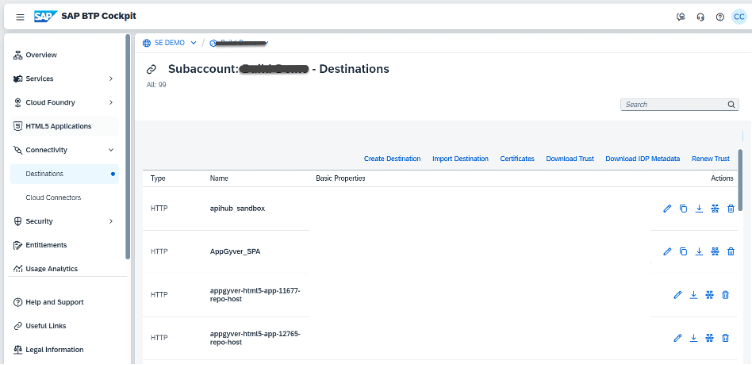The image size is (755, 365).
Task: Select the appgyver-html5-app-12765-repo-host name cell
Action: (255, 338)
